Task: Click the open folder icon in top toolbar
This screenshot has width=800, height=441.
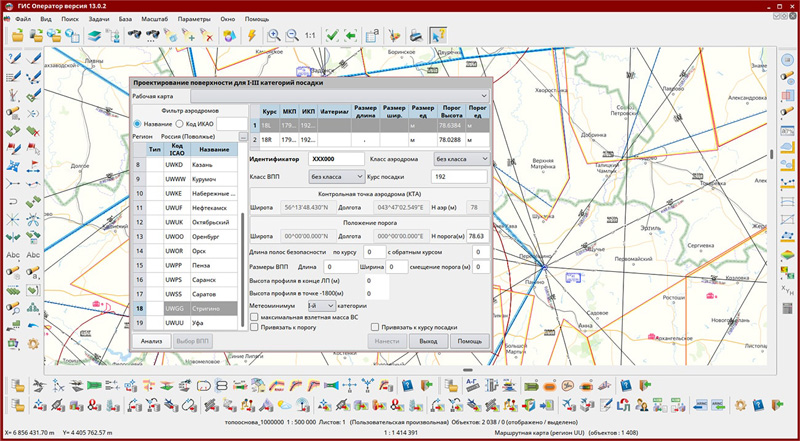Action: point(18,35)
